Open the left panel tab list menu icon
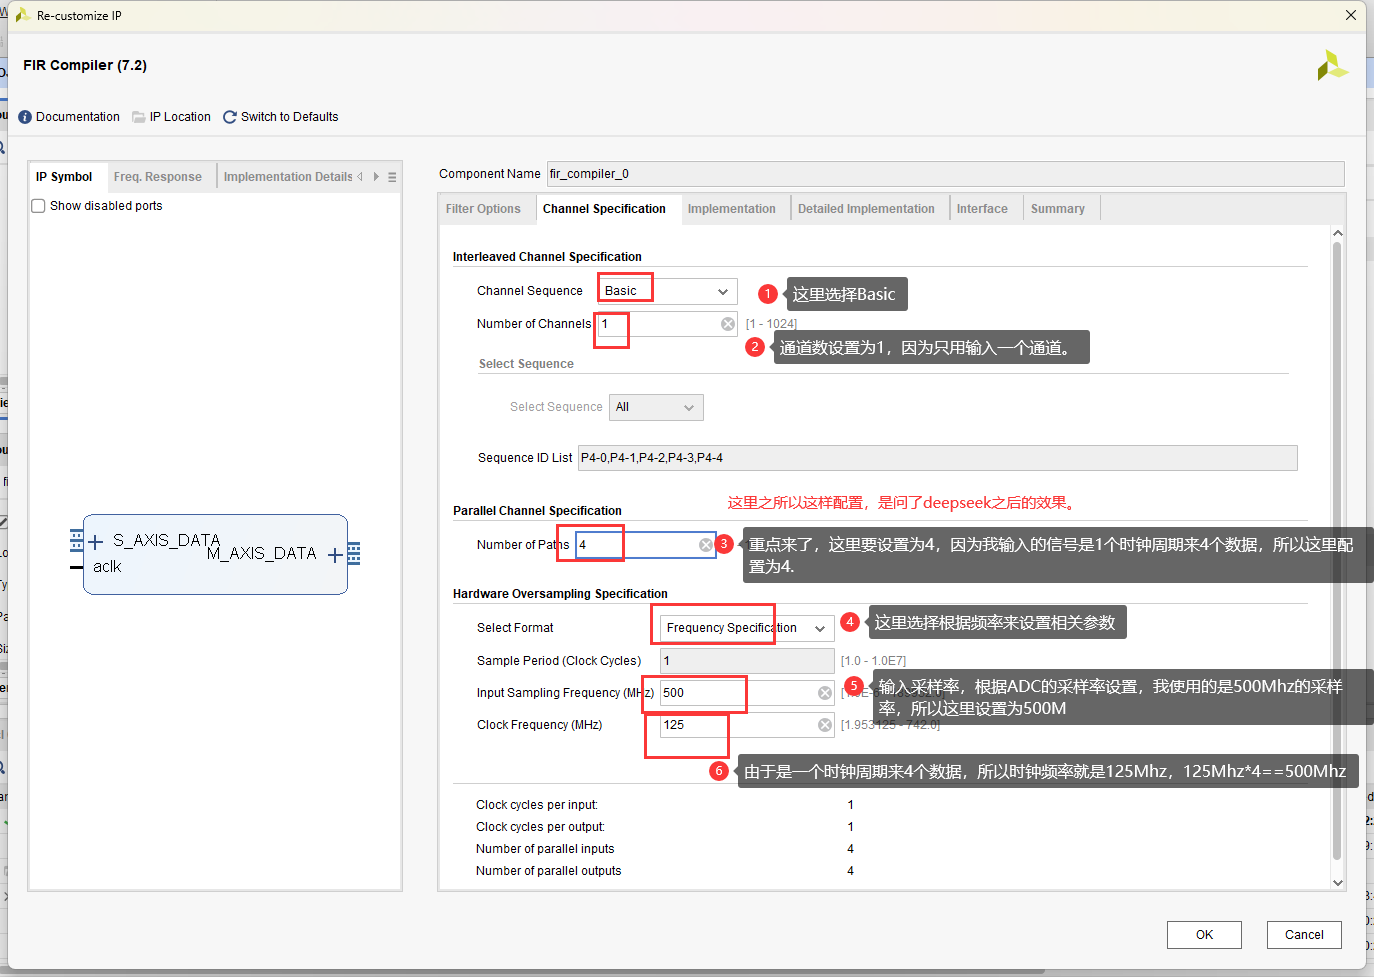 [392, 177]
